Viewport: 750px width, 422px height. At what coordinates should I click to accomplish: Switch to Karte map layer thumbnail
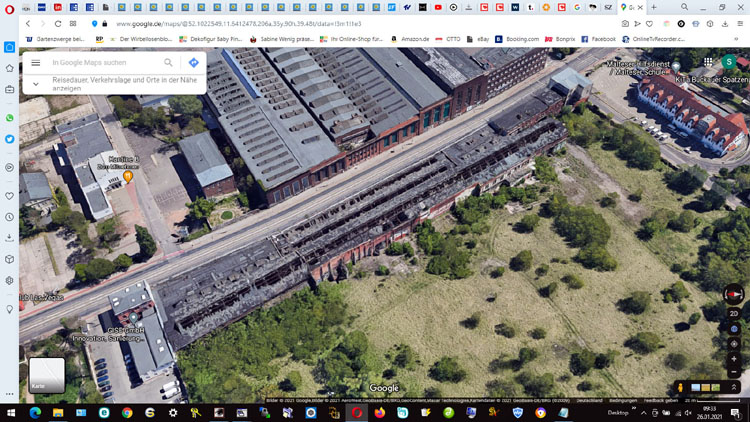(47, 376)
